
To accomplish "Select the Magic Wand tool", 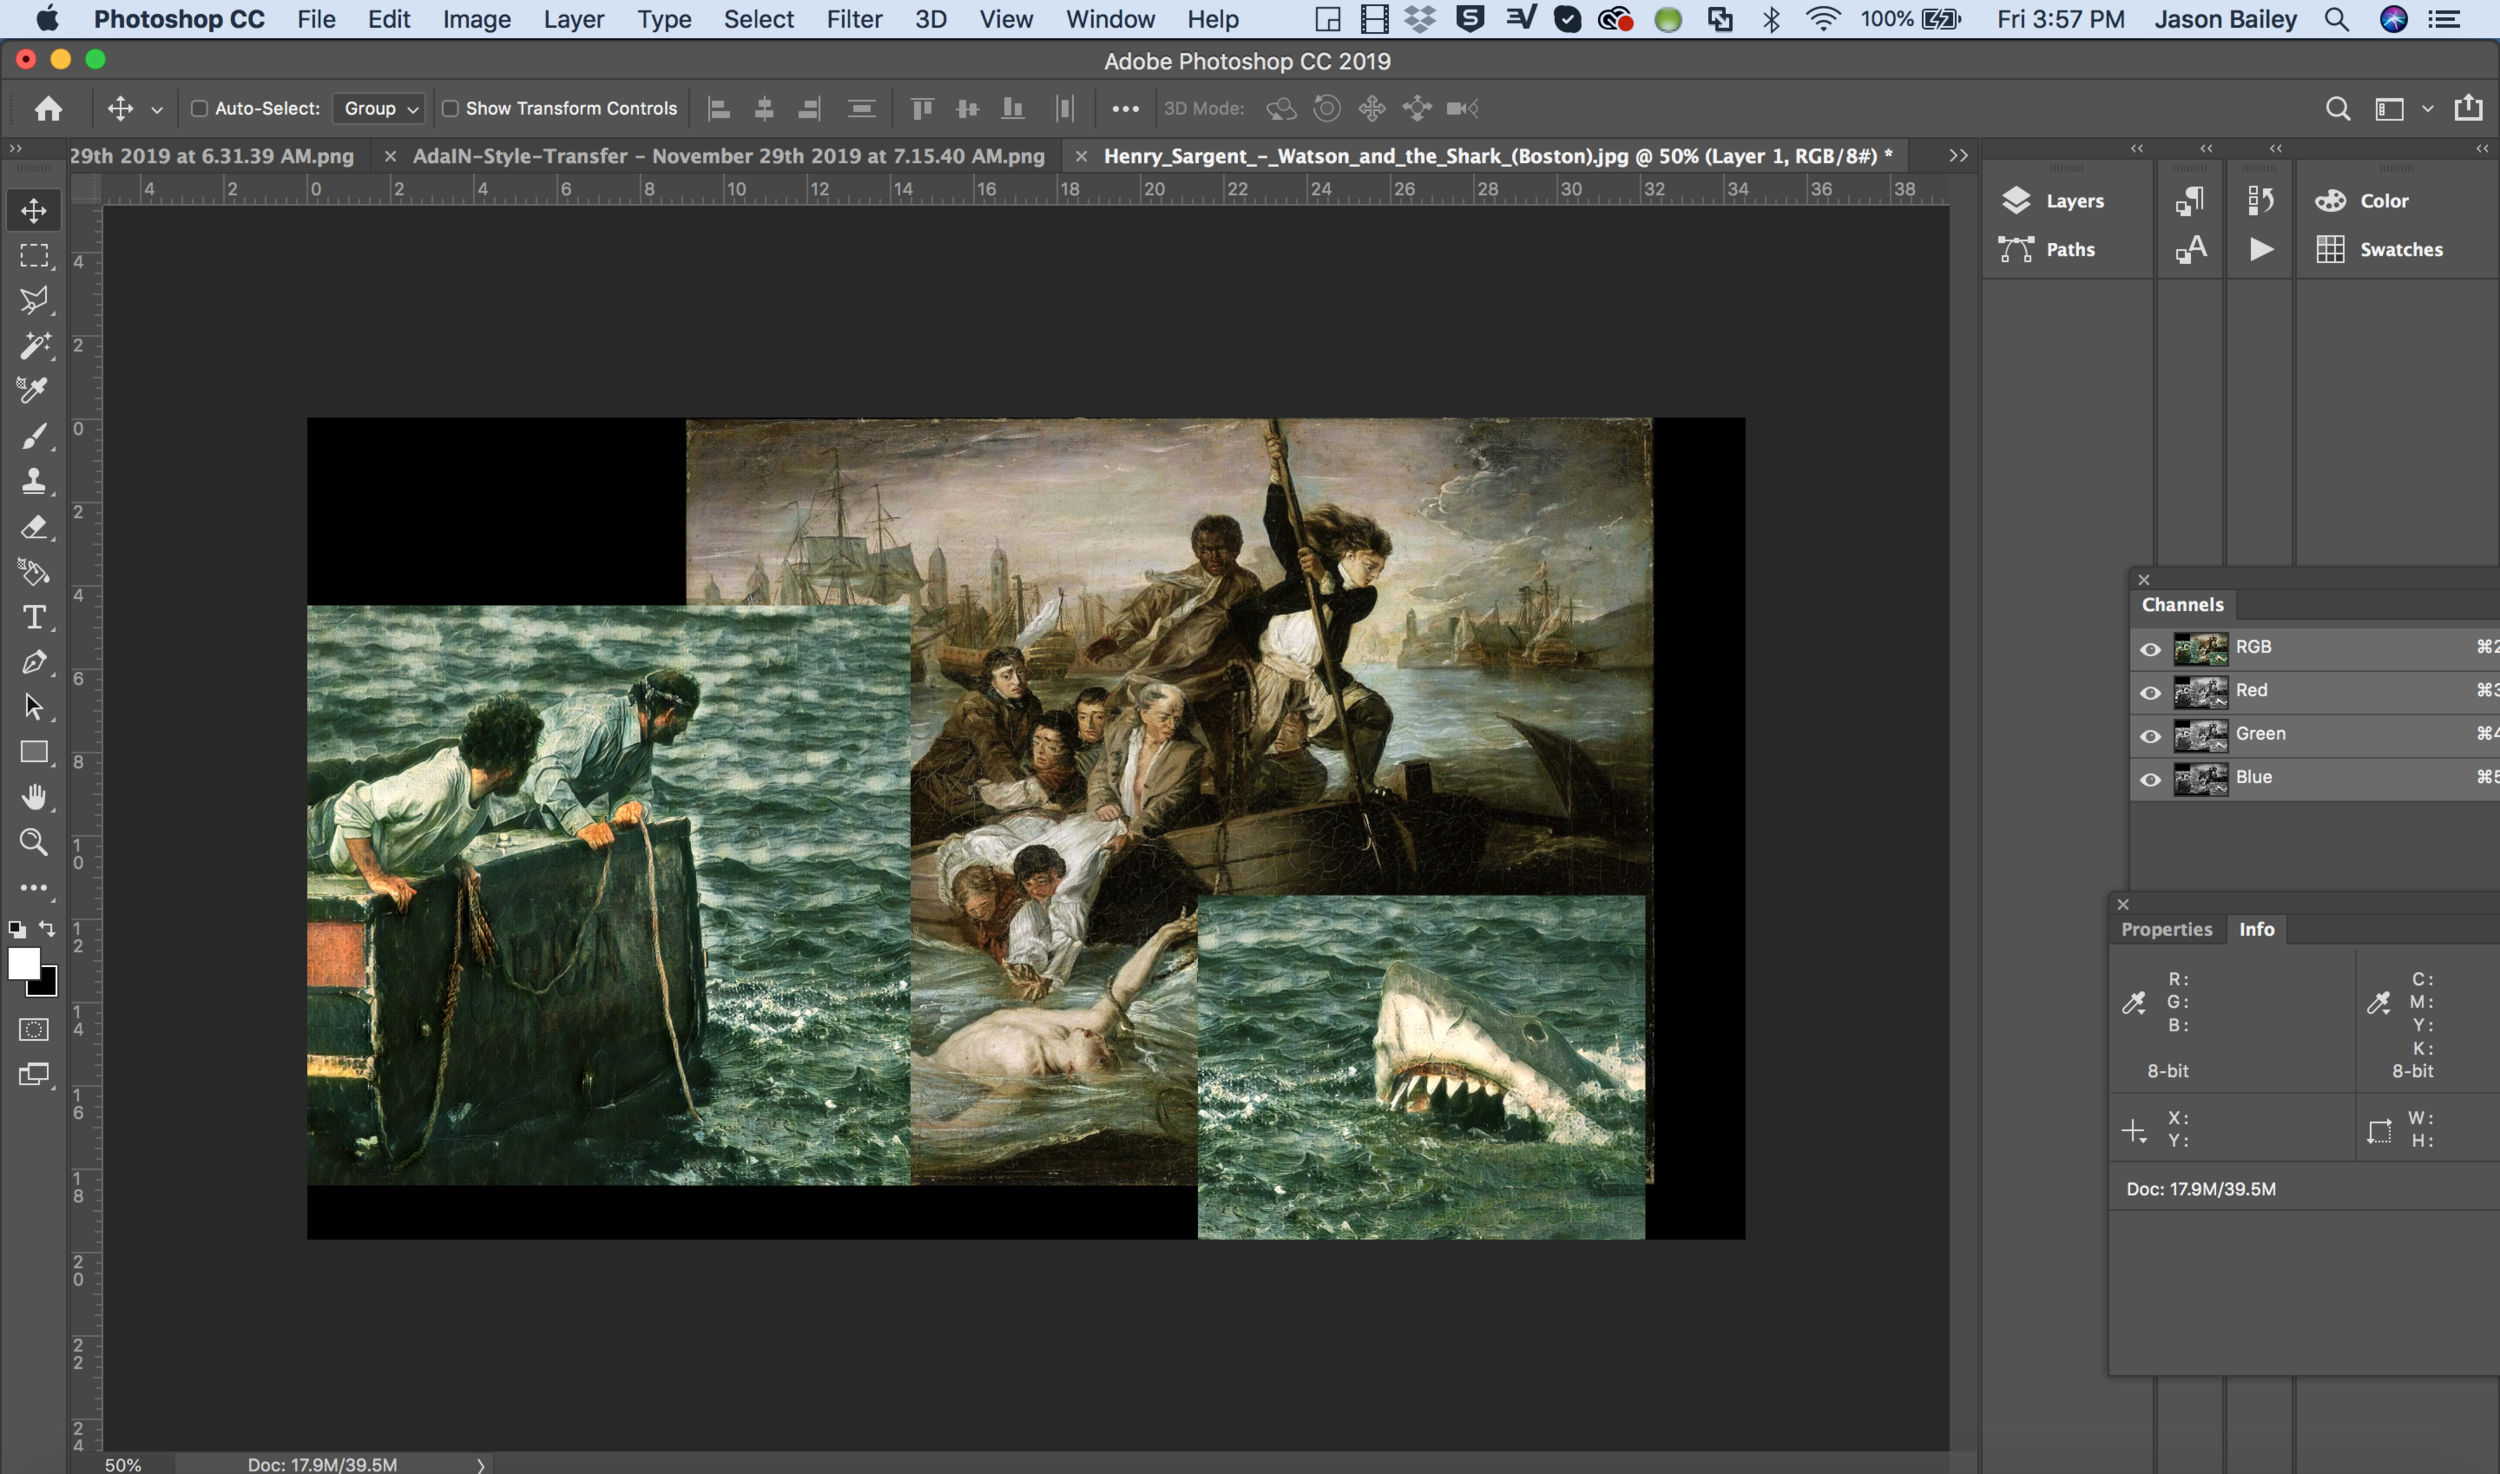I will point(34,346).
